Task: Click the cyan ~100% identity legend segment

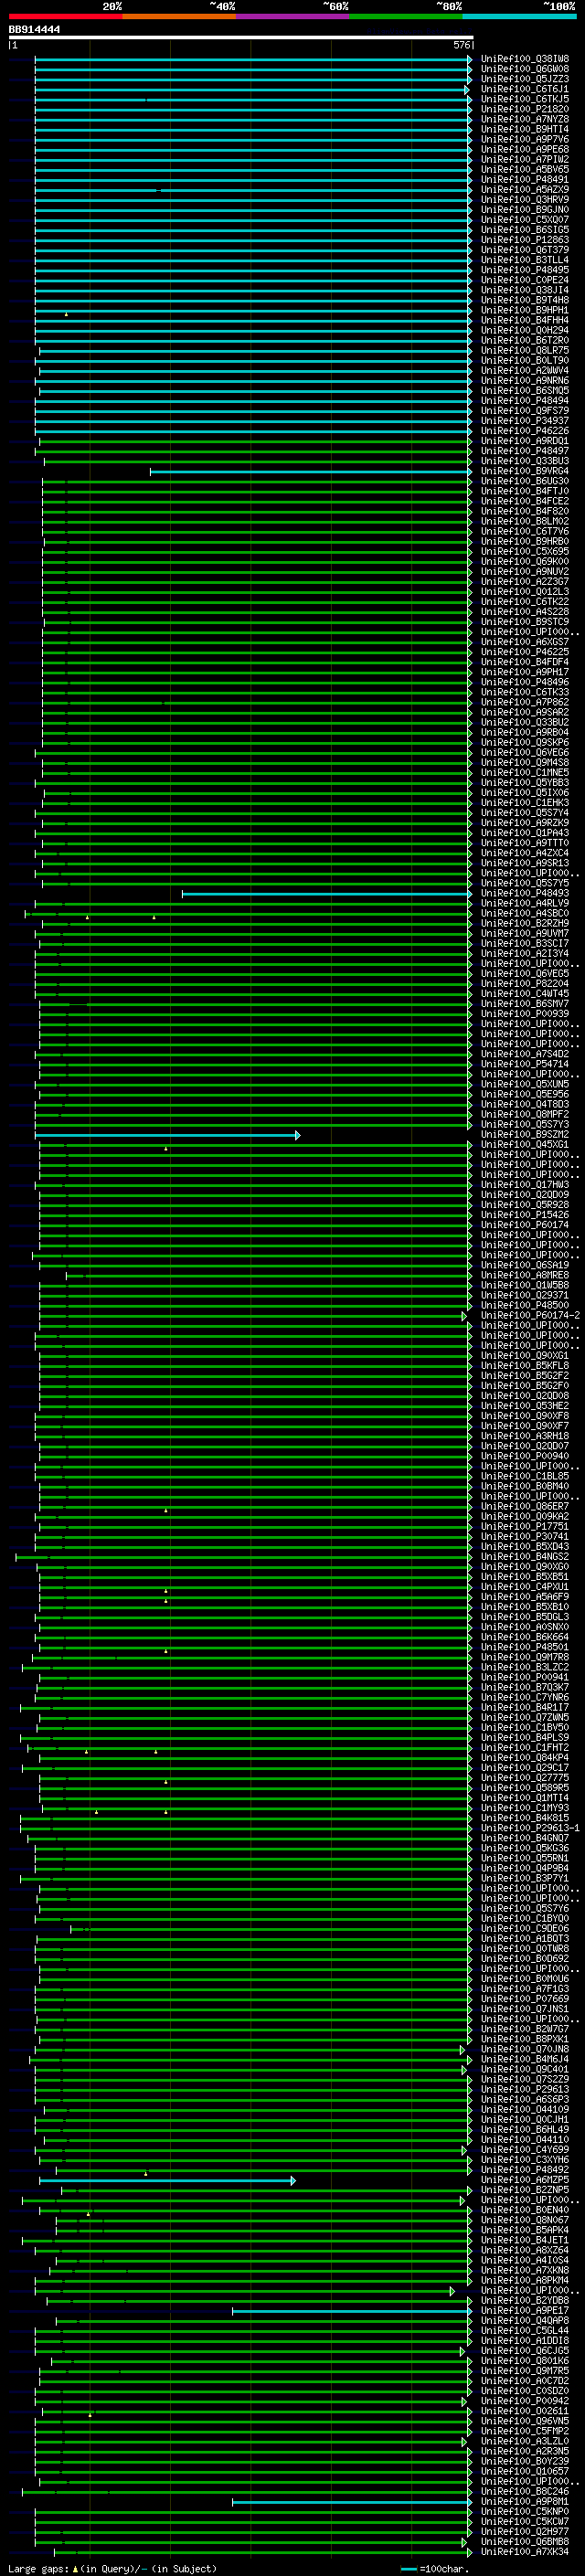Action: pos(520,16)
